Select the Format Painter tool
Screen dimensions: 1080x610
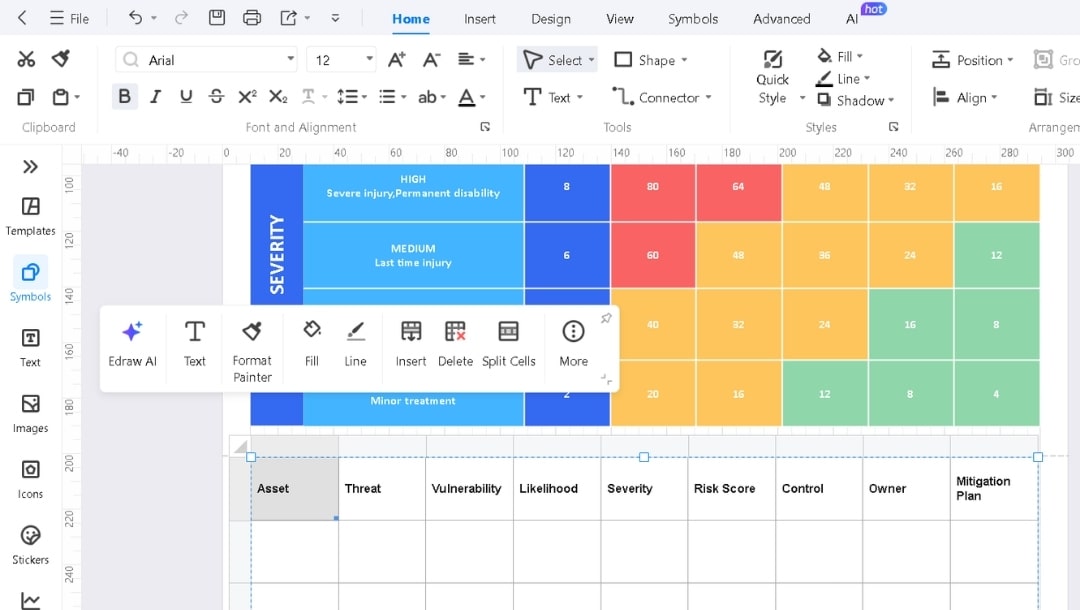tap(251, 345)
